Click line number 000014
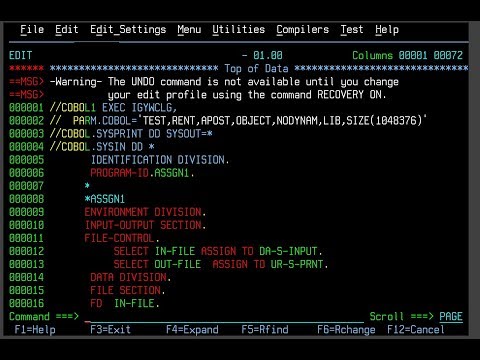Screen dimensions: 480x360 pos(26,277)
